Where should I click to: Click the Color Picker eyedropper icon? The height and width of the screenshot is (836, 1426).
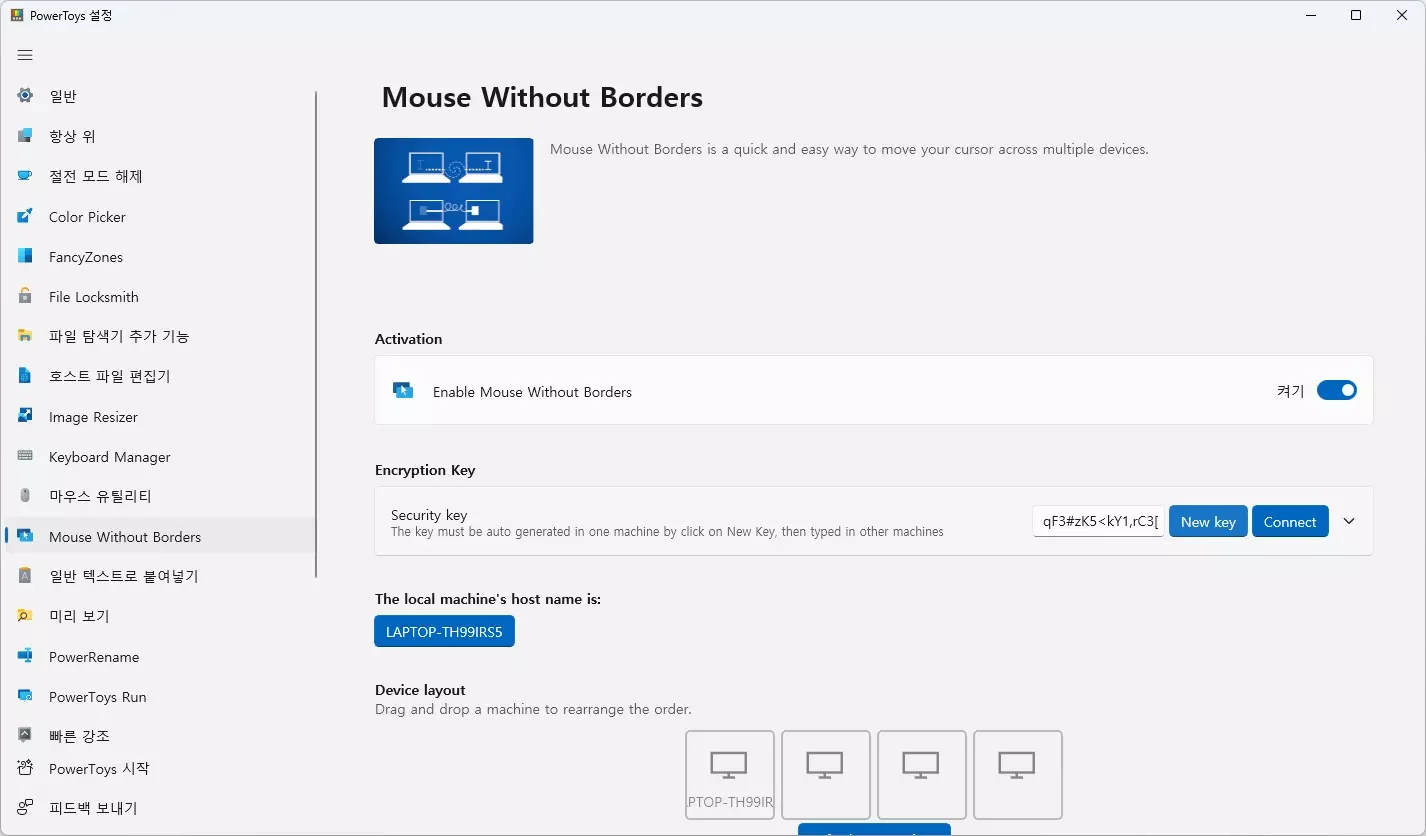point(25,216)
